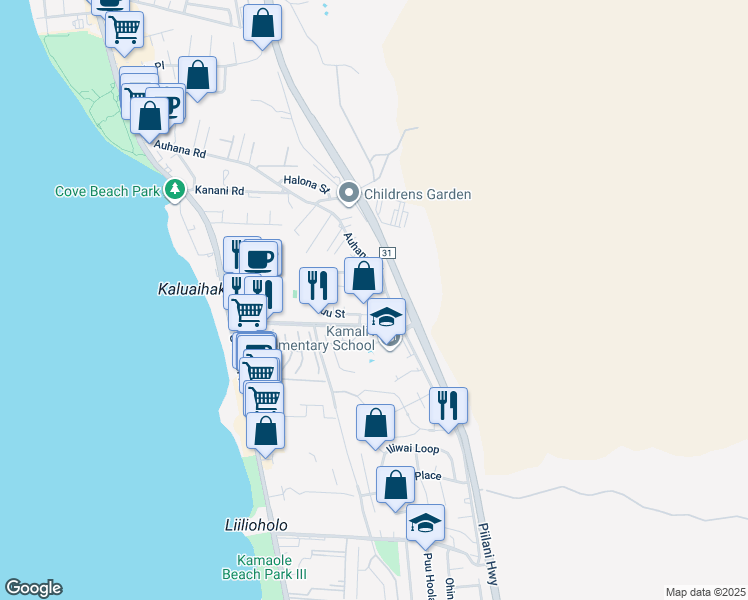
Task: Click the Cove Beach Park tree marker
Action: (x=175, y=189)
